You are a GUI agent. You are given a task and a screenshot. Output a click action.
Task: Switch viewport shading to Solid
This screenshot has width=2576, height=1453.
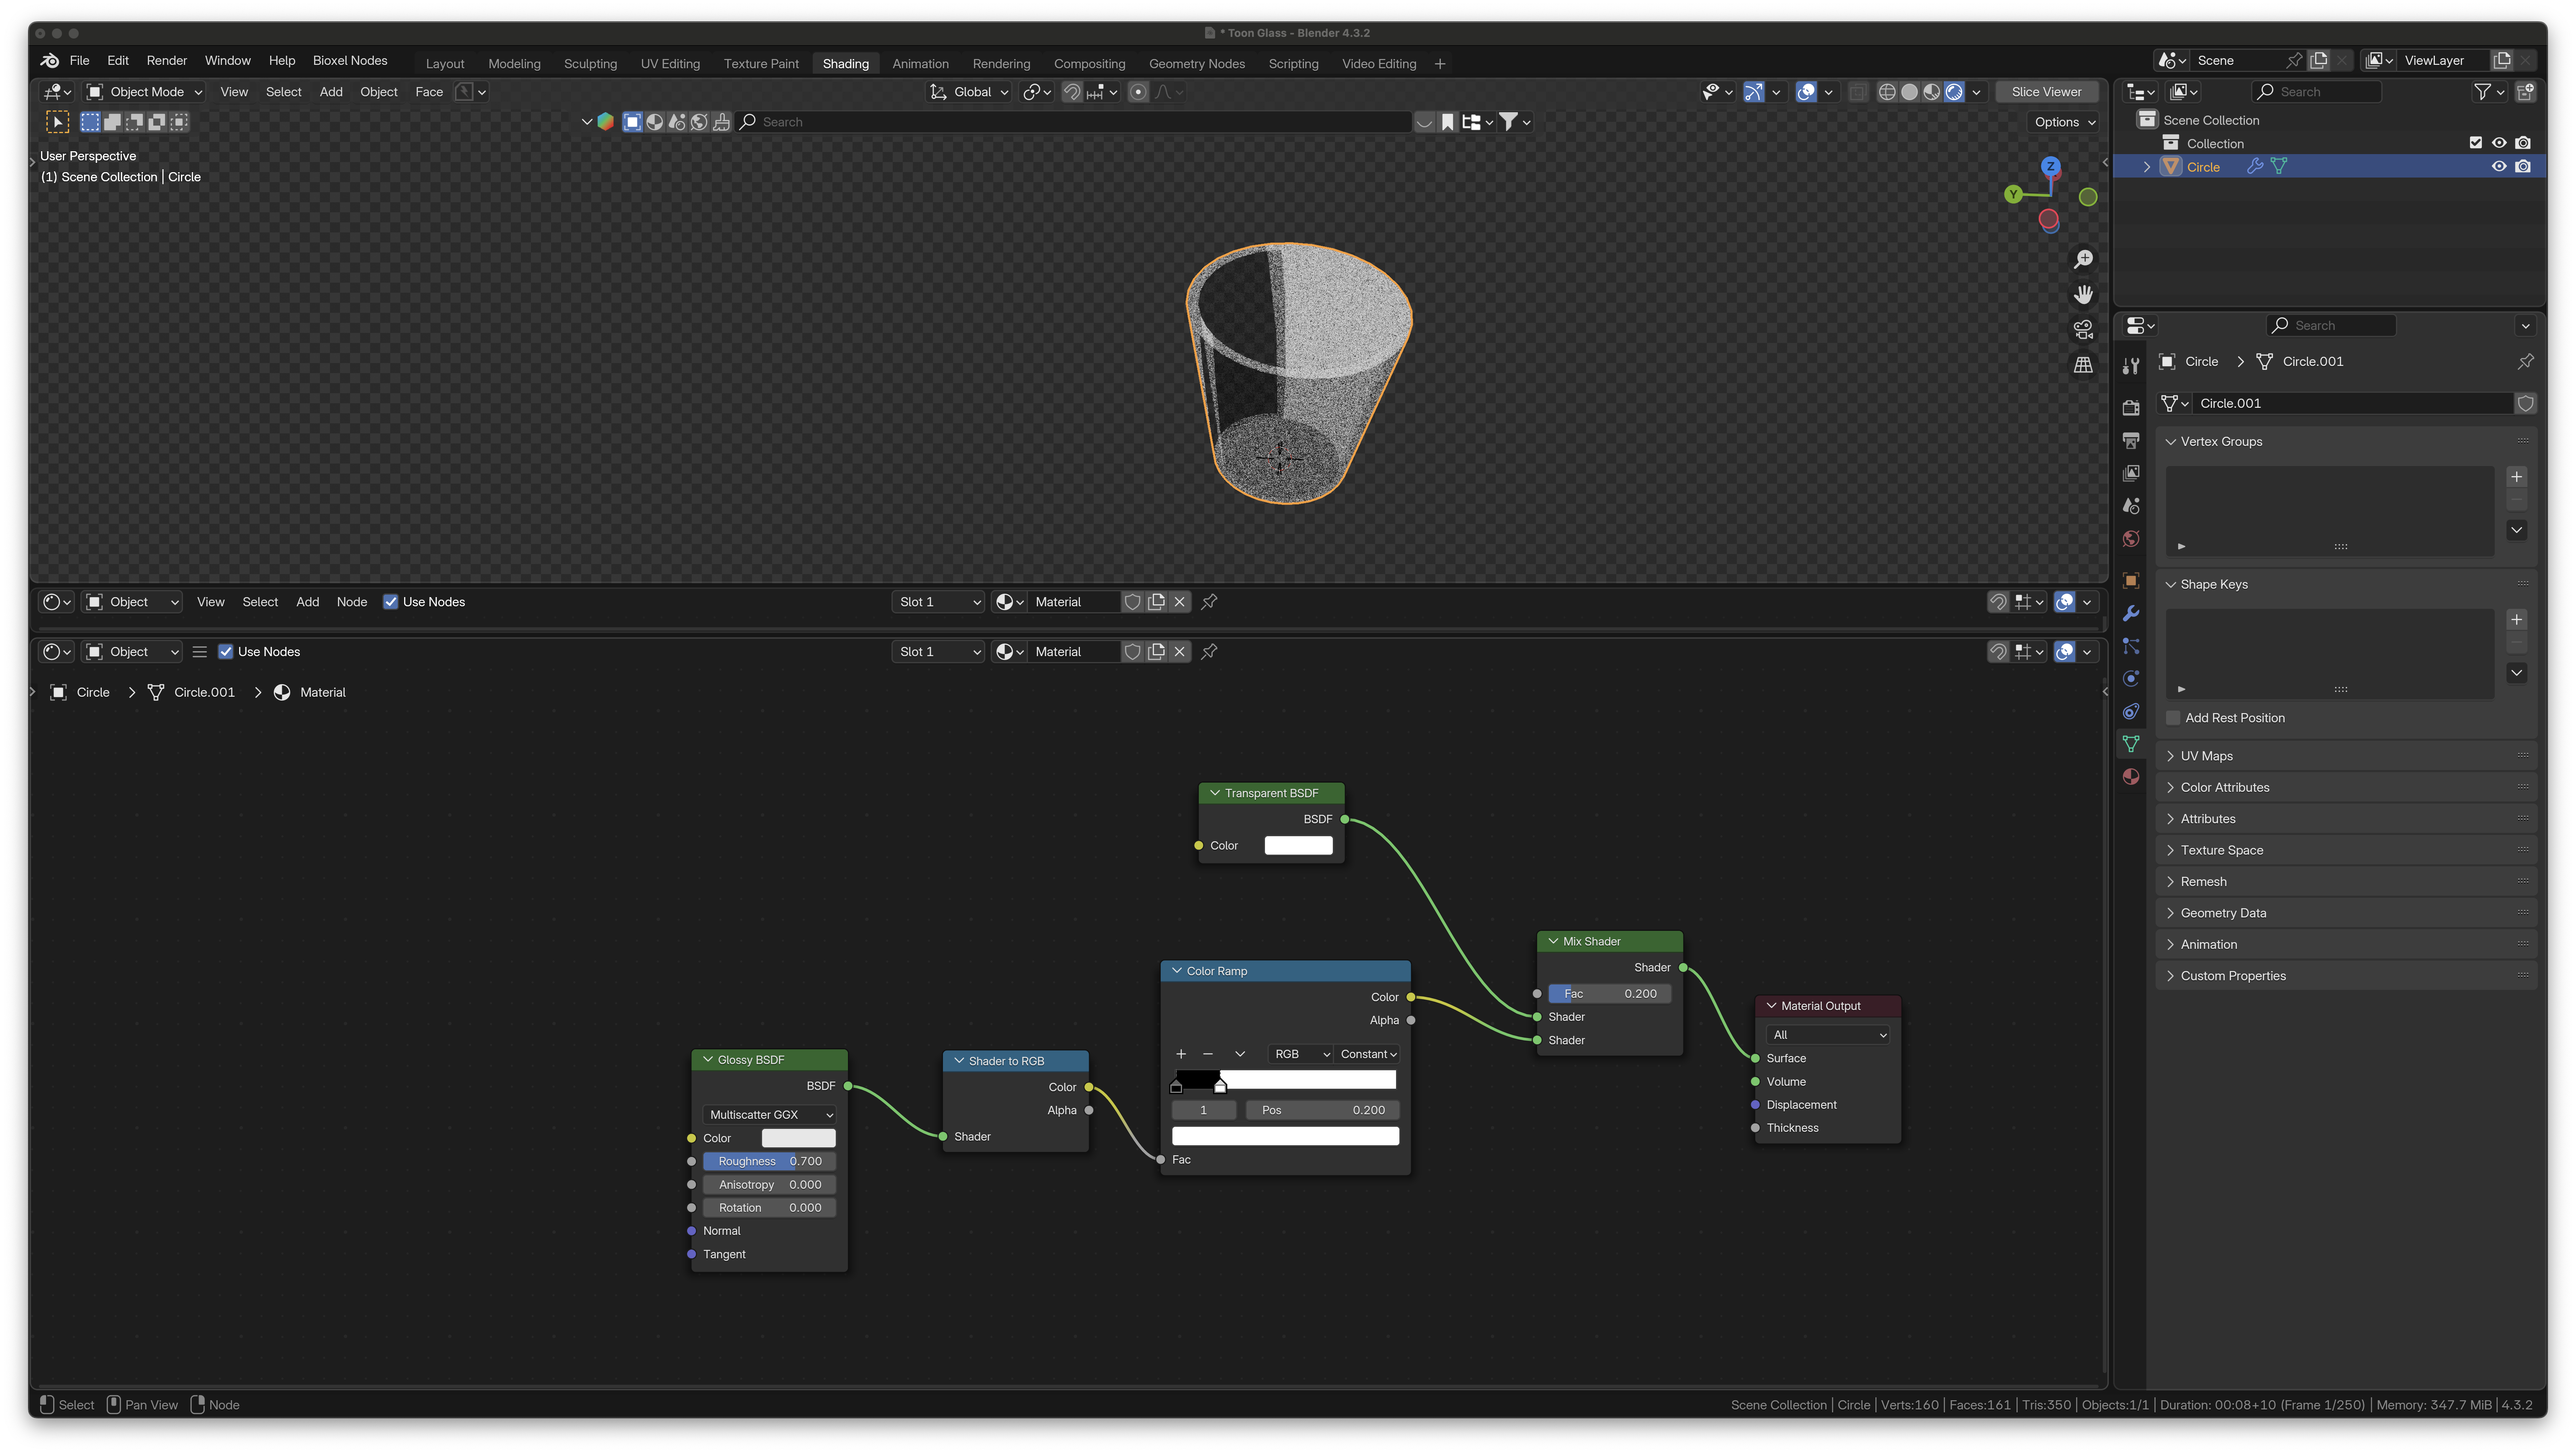1909,92
